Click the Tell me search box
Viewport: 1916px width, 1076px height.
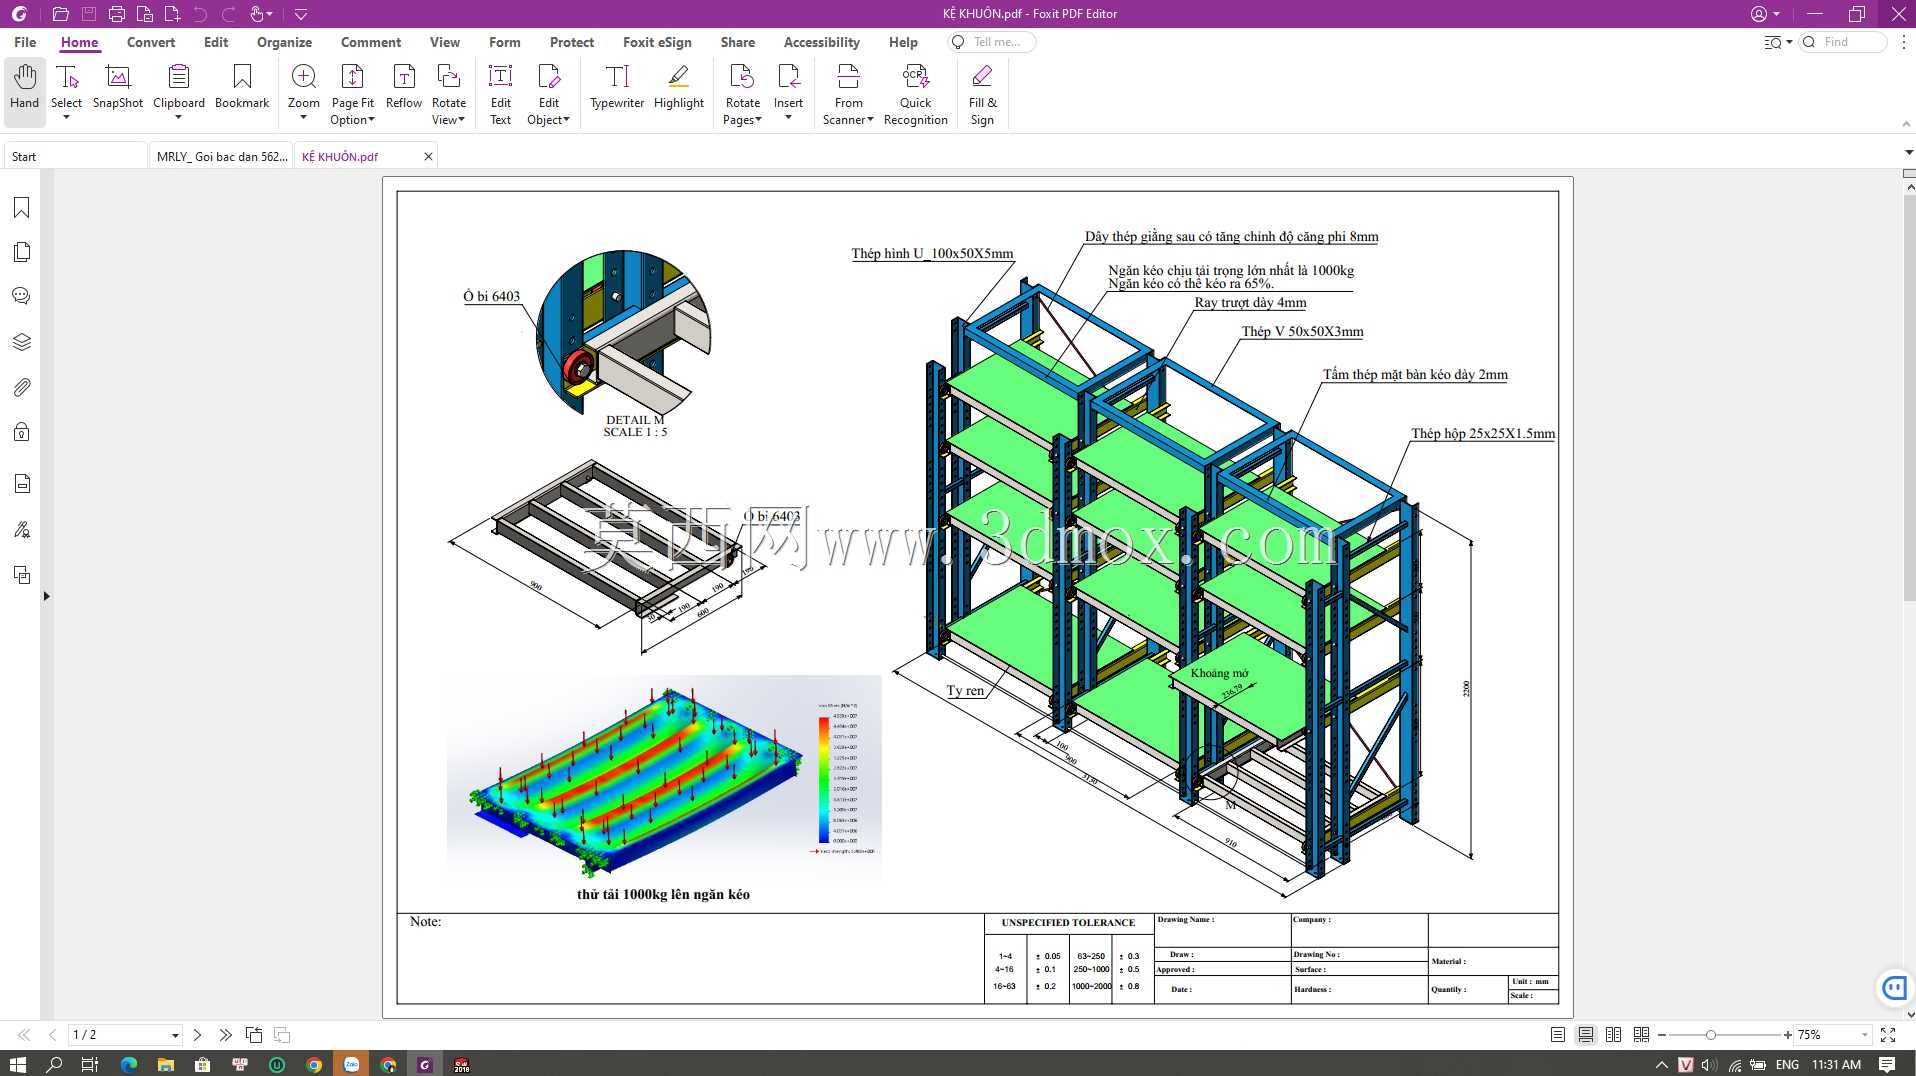pos(991,42)
